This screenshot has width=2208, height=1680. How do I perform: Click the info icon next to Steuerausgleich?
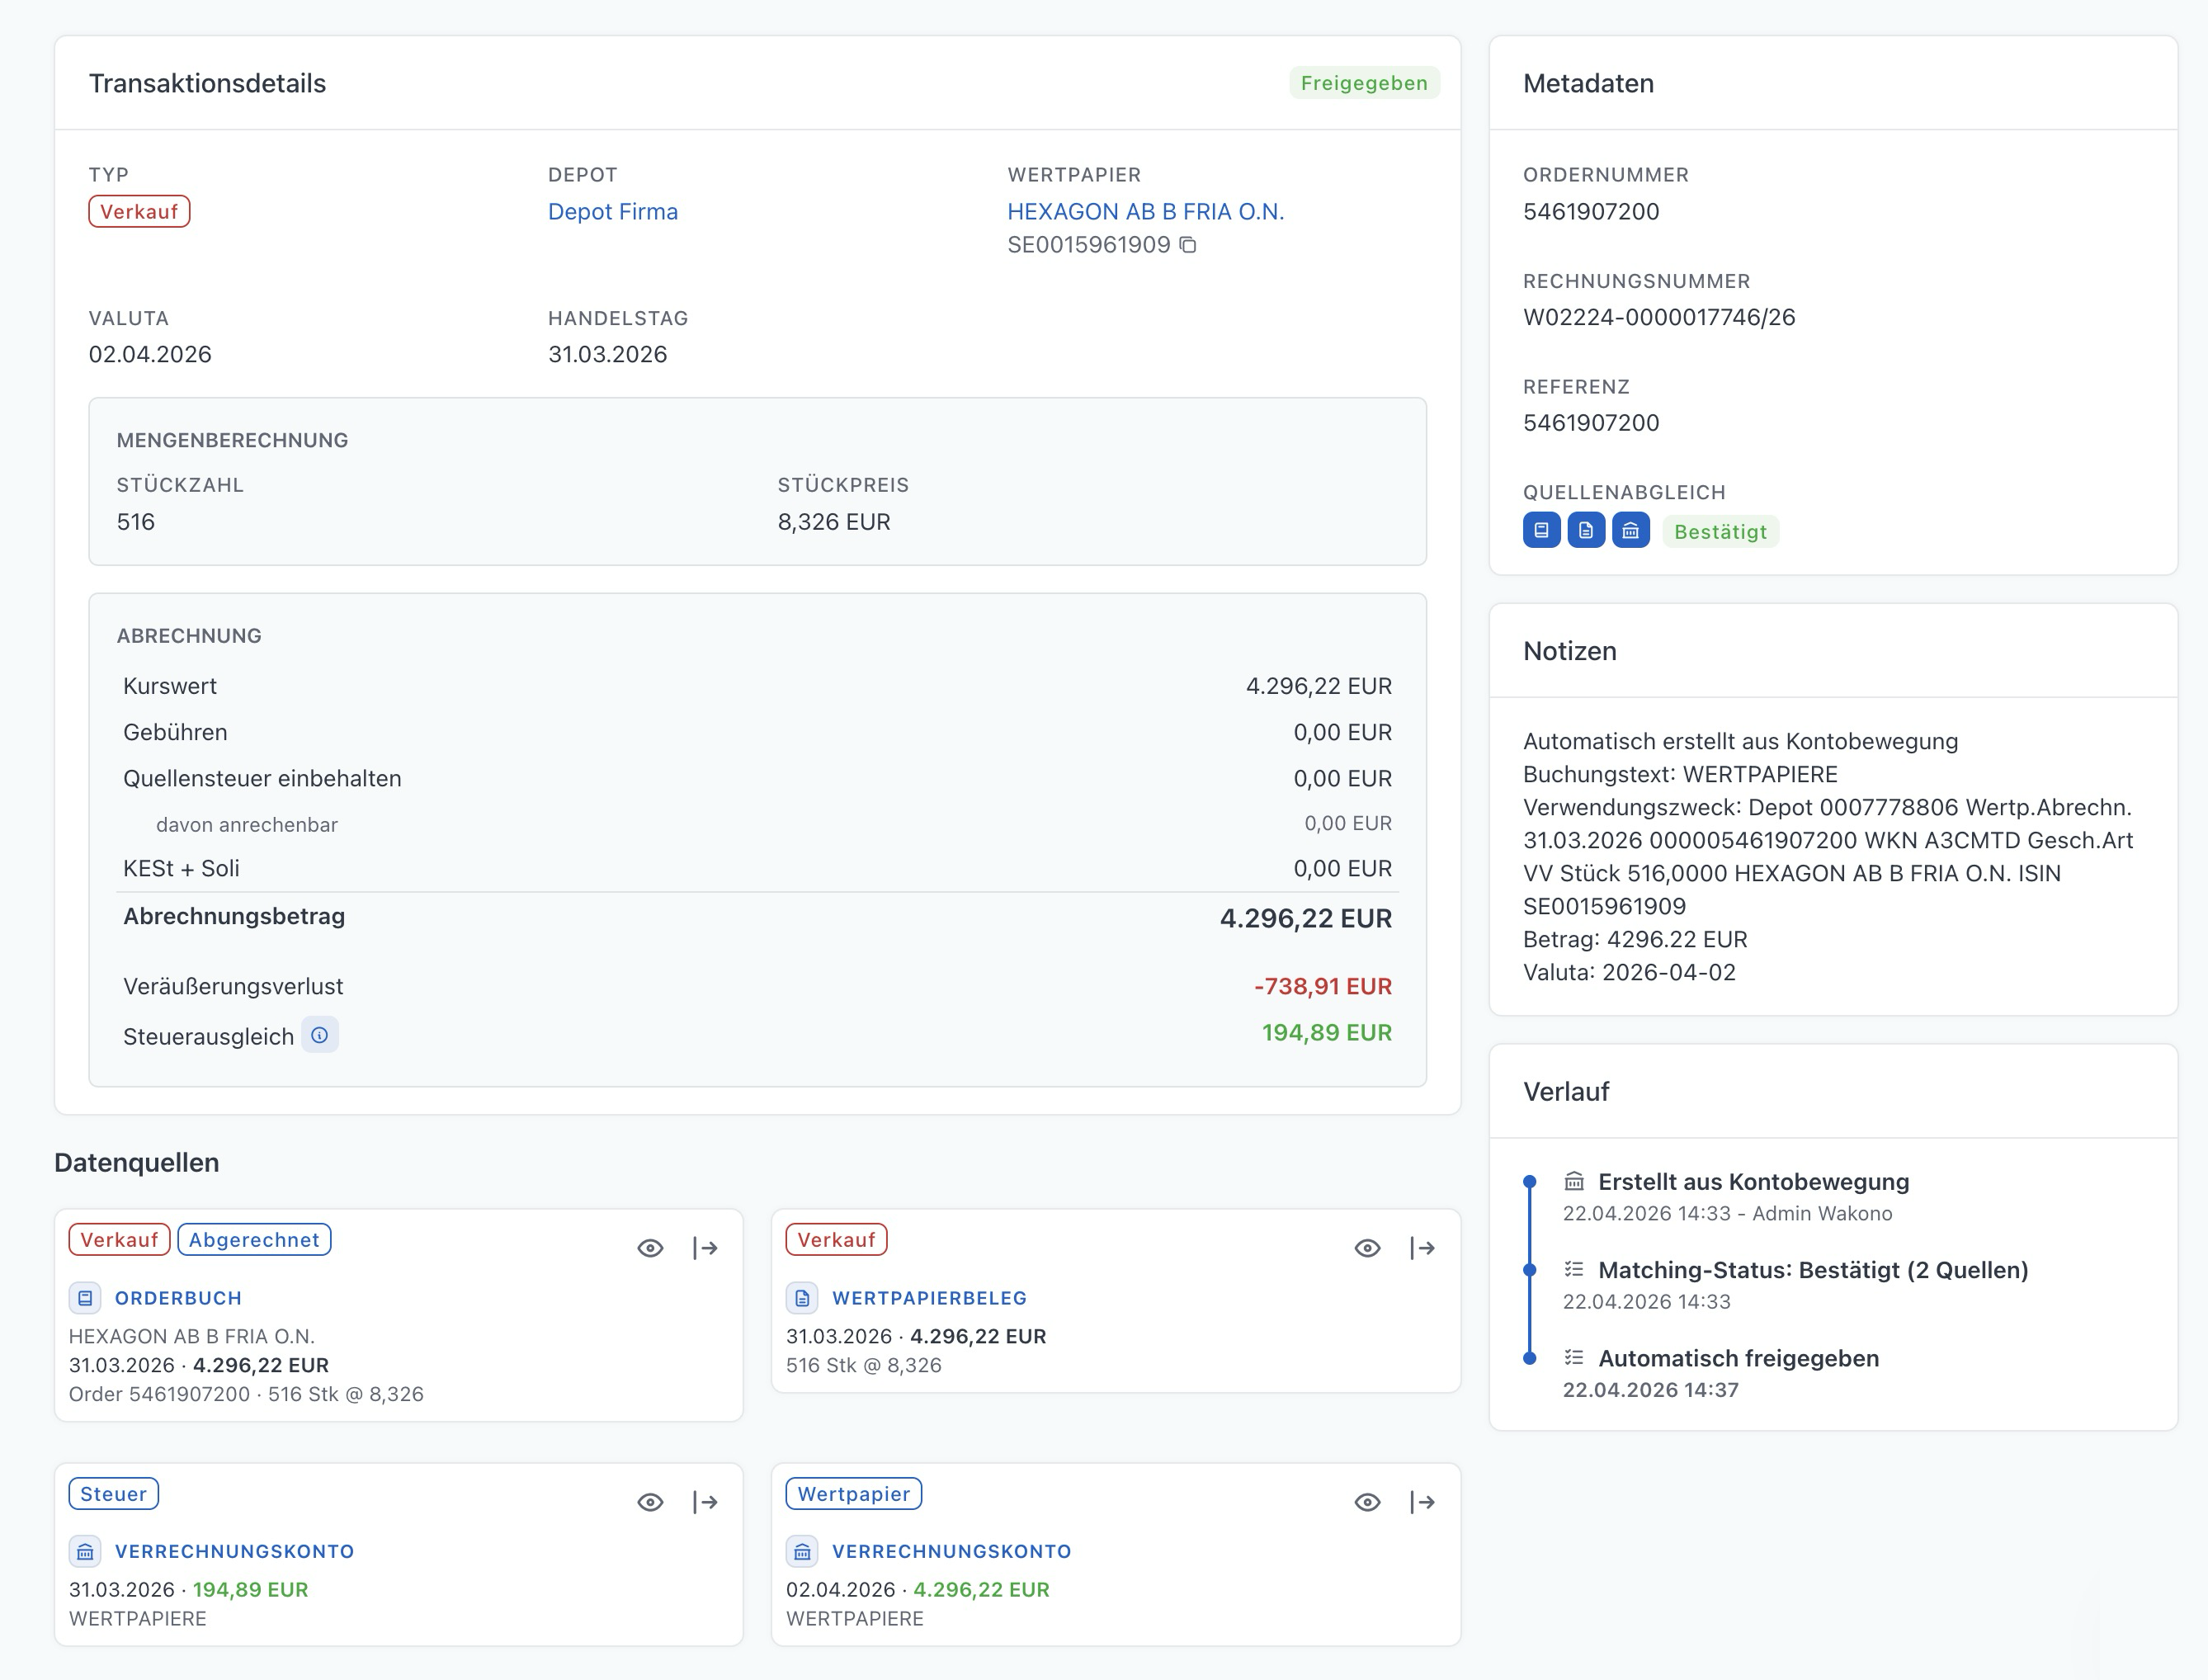coord(320,1035)
